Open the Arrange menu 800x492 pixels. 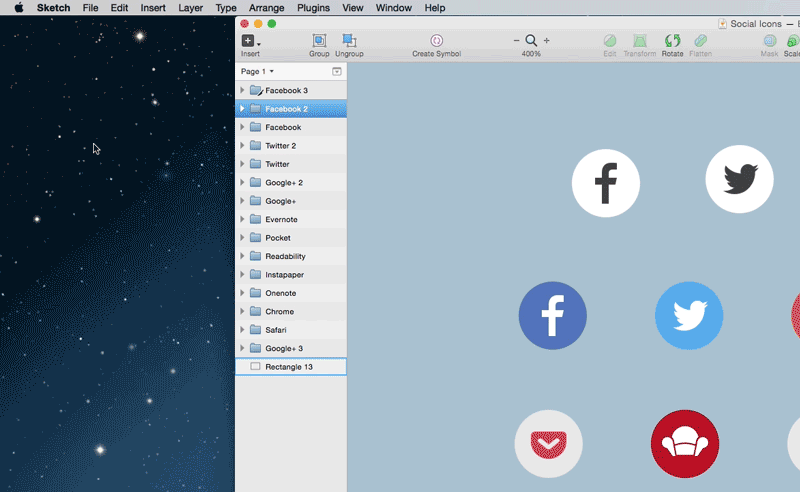coord(266,8)
